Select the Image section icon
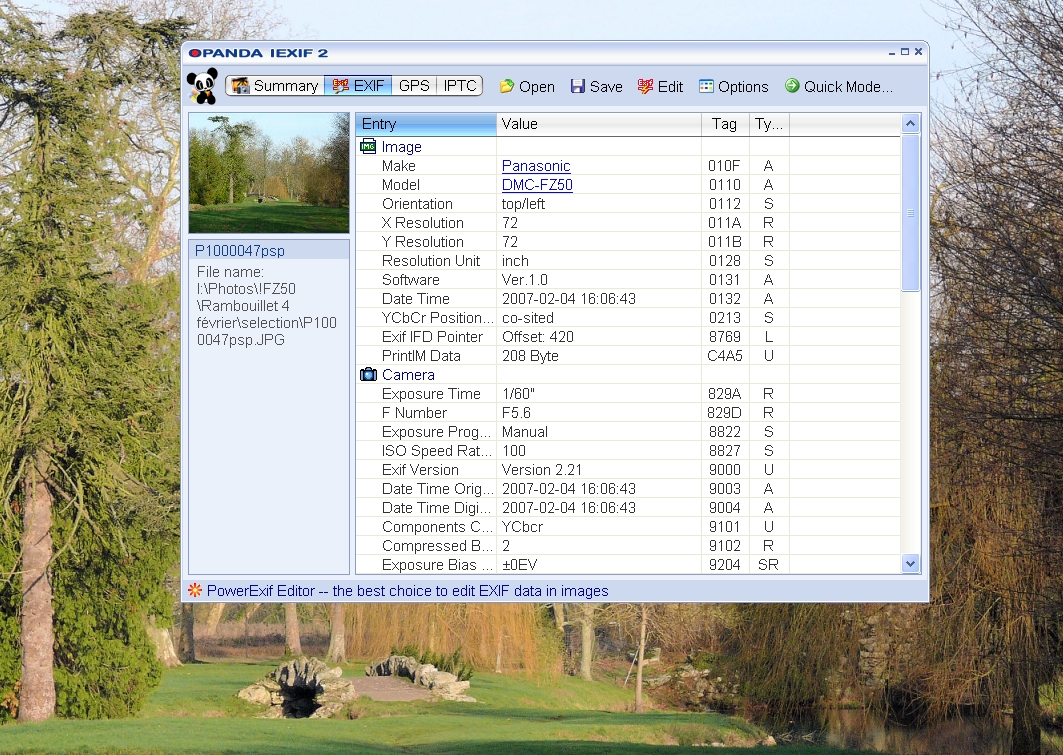This screenshot has height=755, width=1063. point(368,147)
